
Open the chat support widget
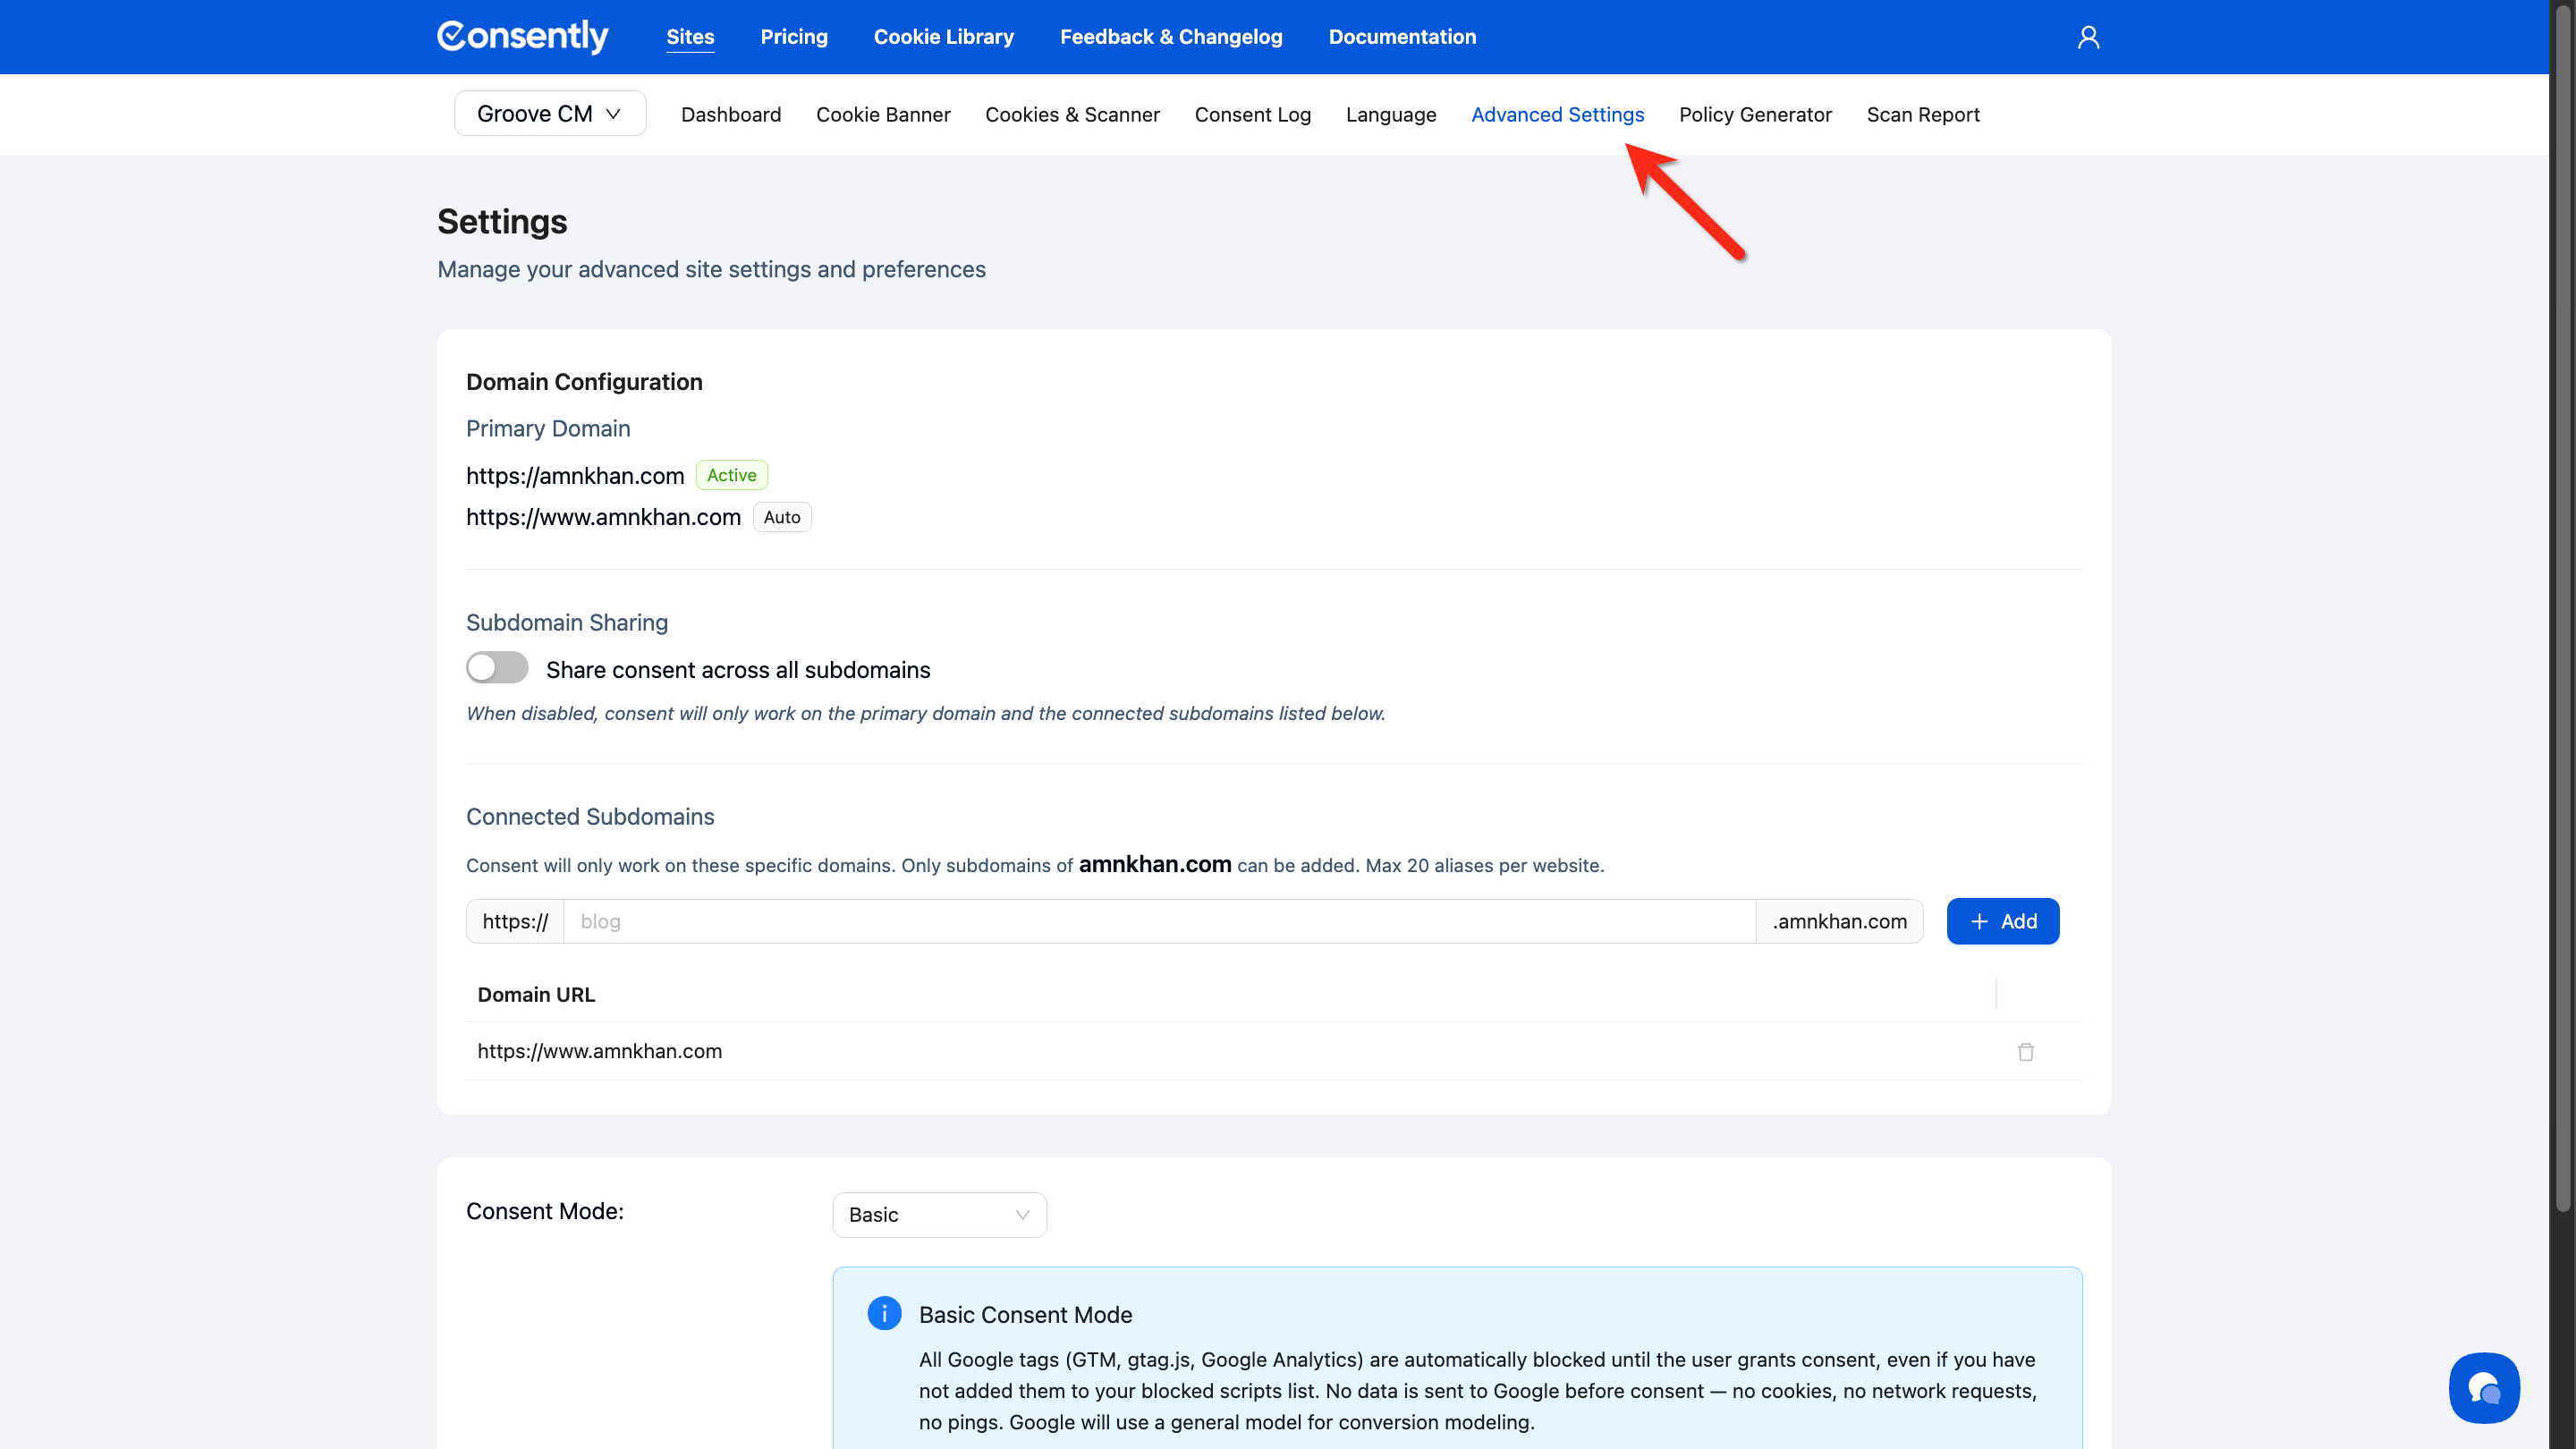pos(2484,1387)
